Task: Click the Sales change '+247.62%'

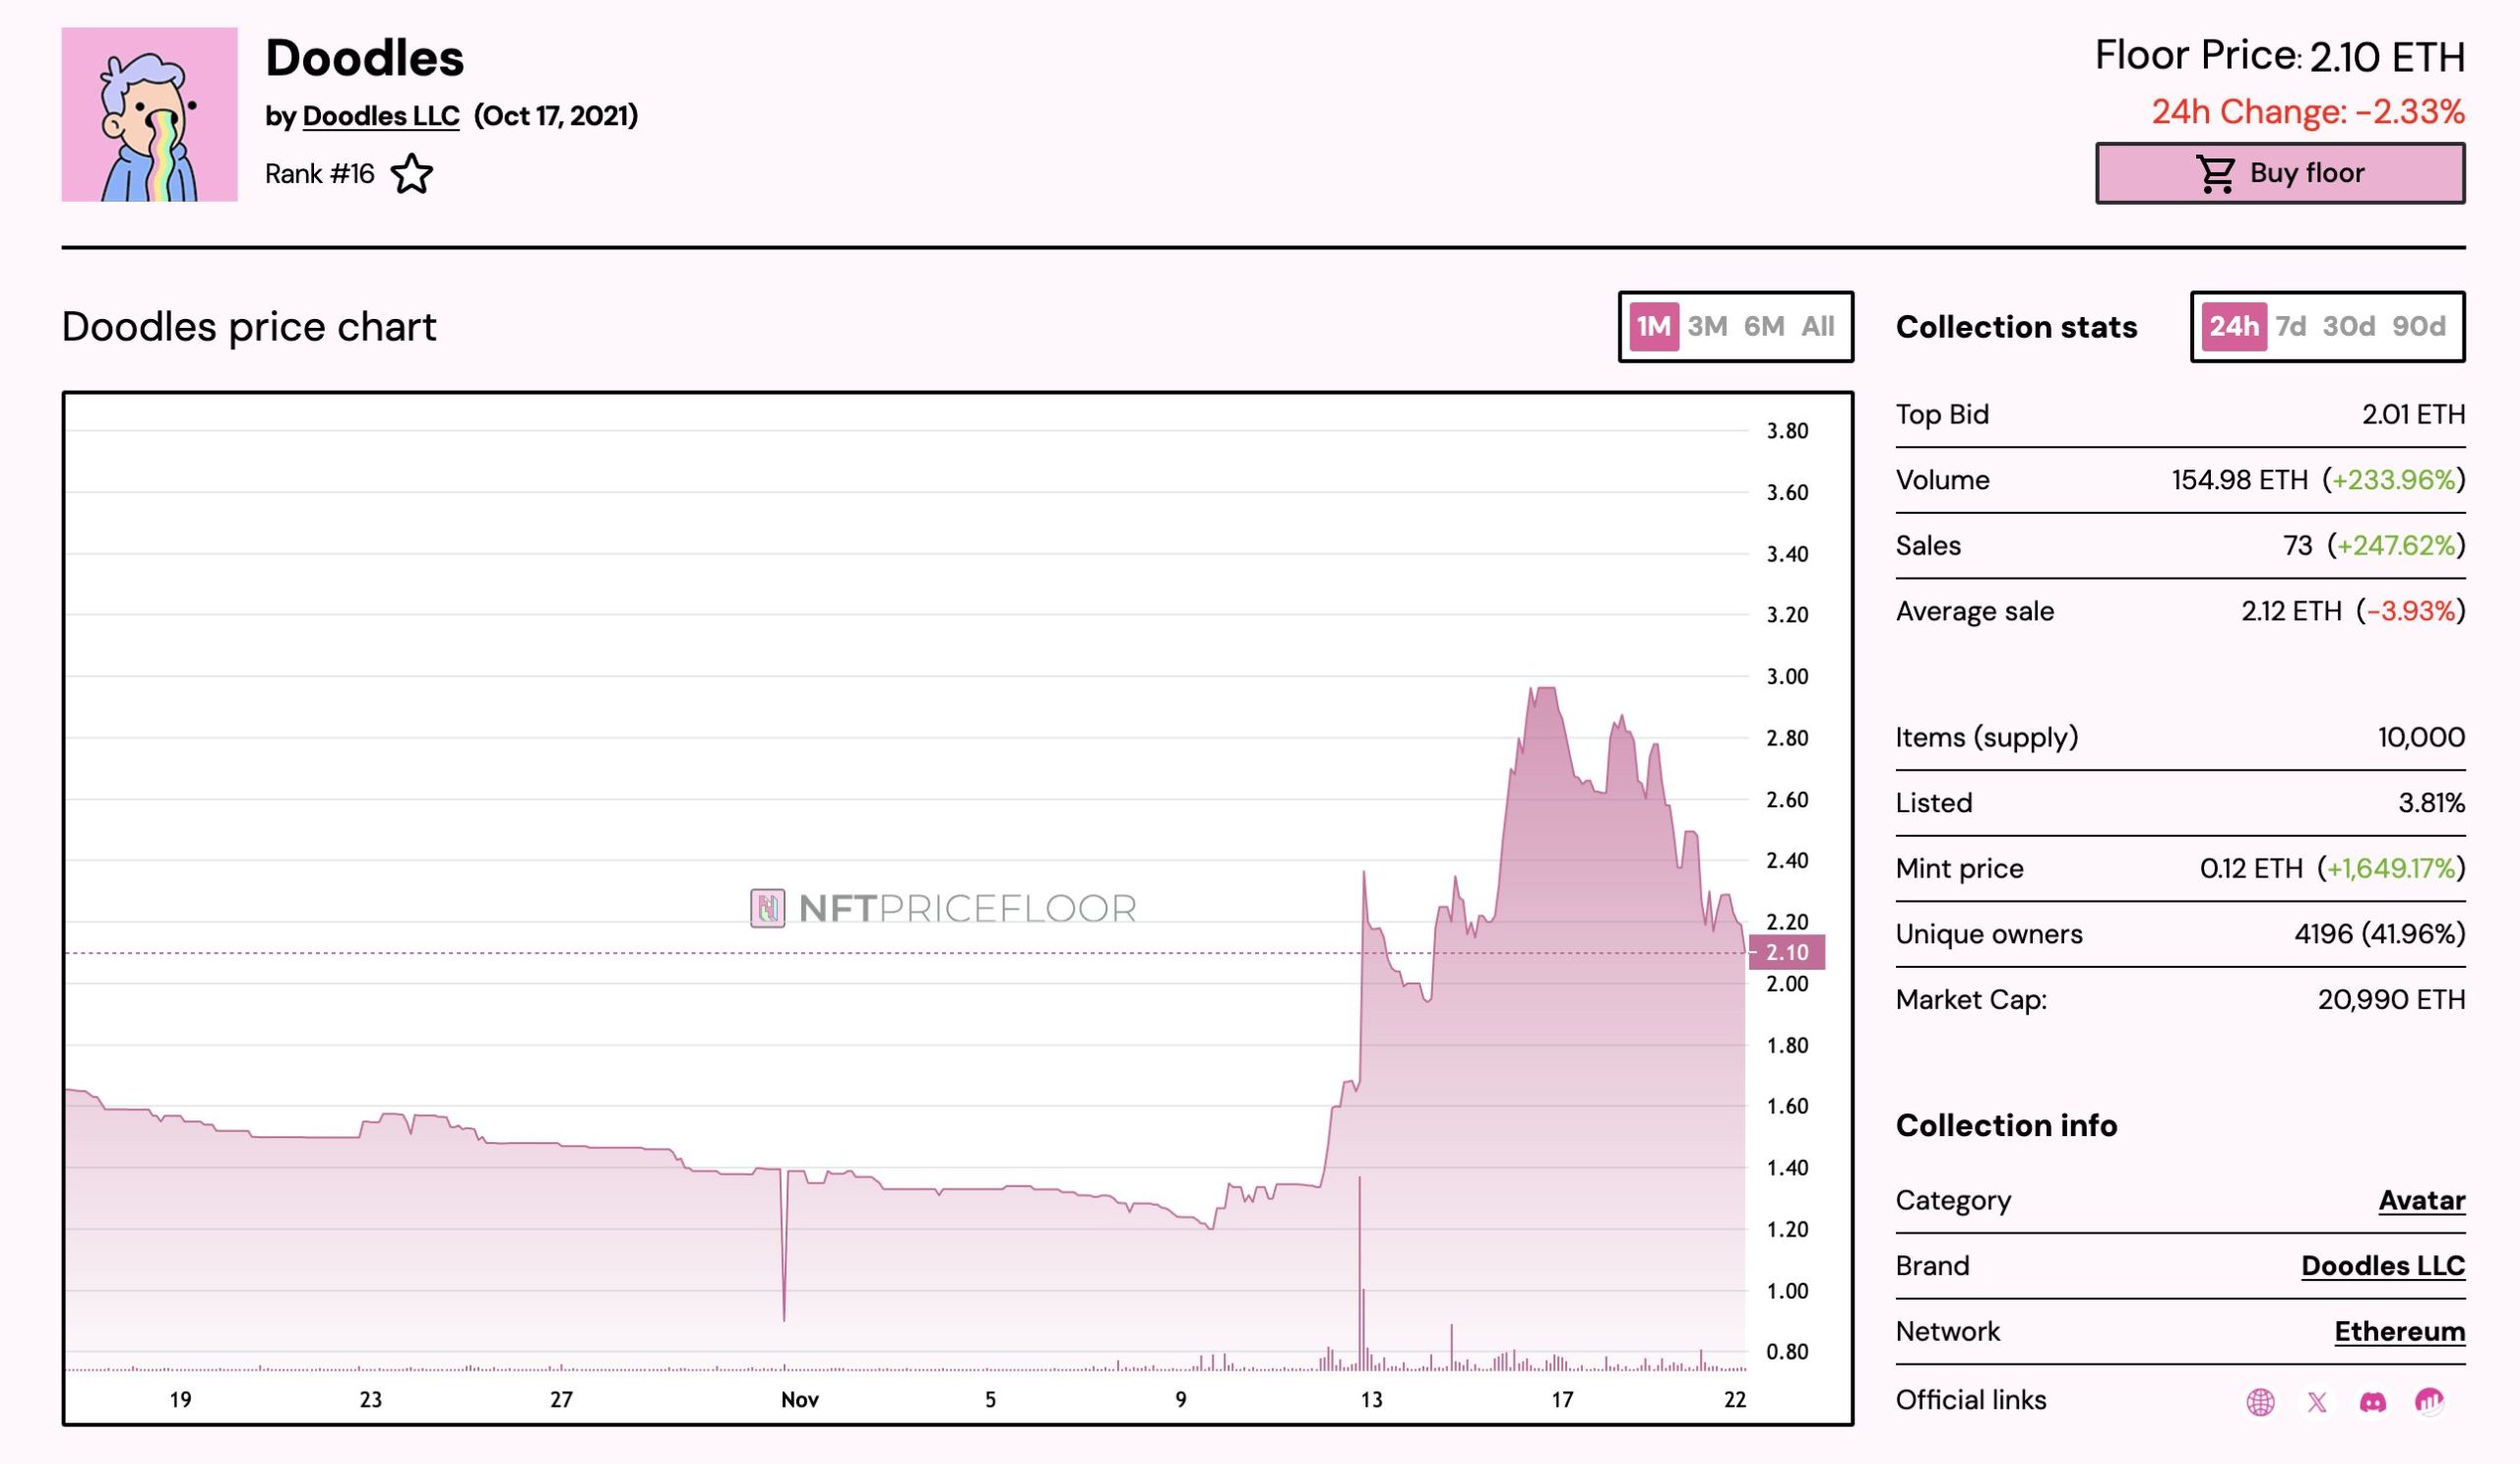Action: point(2396,546)
